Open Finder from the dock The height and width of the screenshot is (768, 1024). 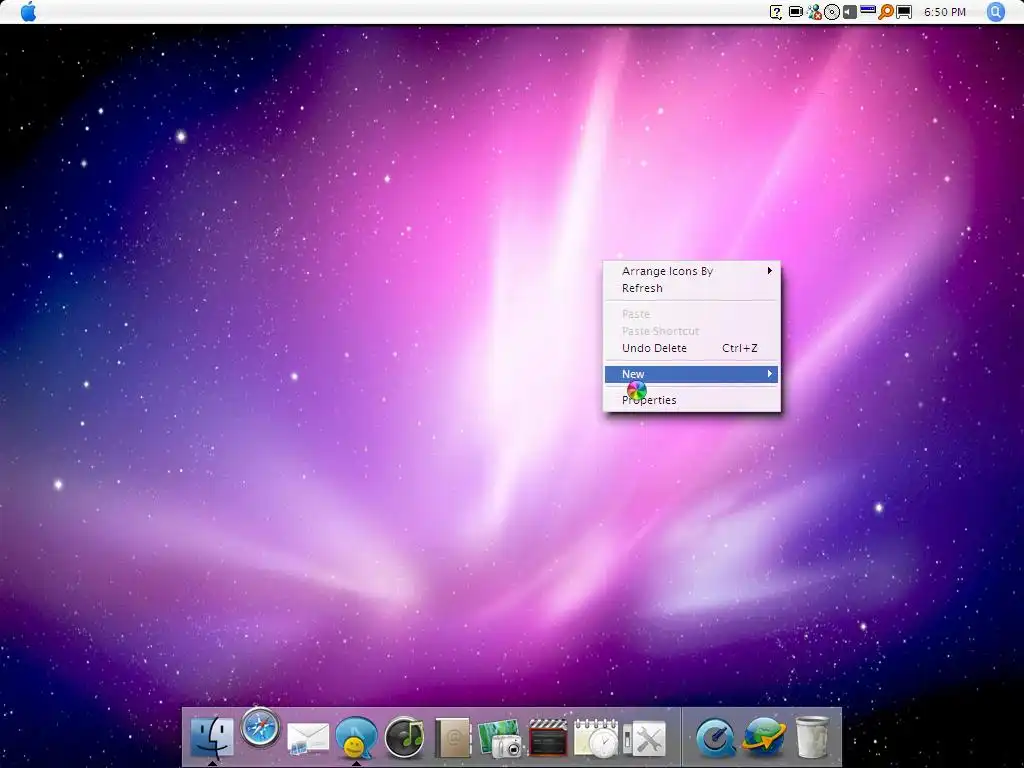coord(212,737)
